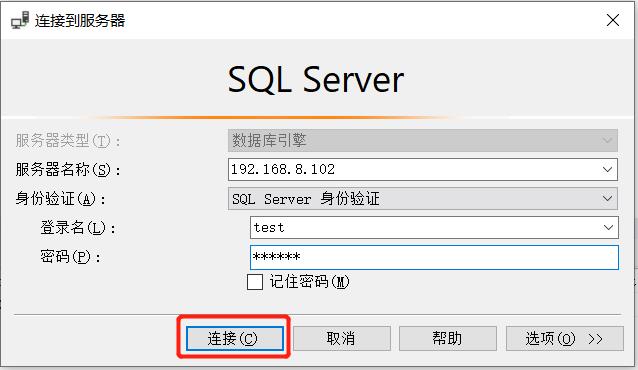638x370 pixels.
Task: Click the login name field containing test
Action: [434, 228]
